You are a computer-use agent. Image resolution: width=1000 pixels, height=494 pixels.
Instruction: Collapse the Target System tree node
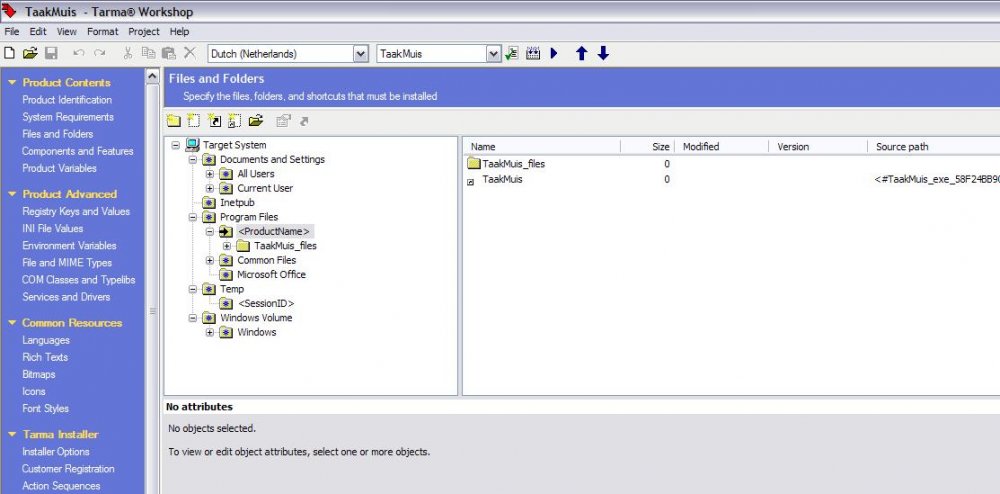pyautogui.click(x=176, y=145)
